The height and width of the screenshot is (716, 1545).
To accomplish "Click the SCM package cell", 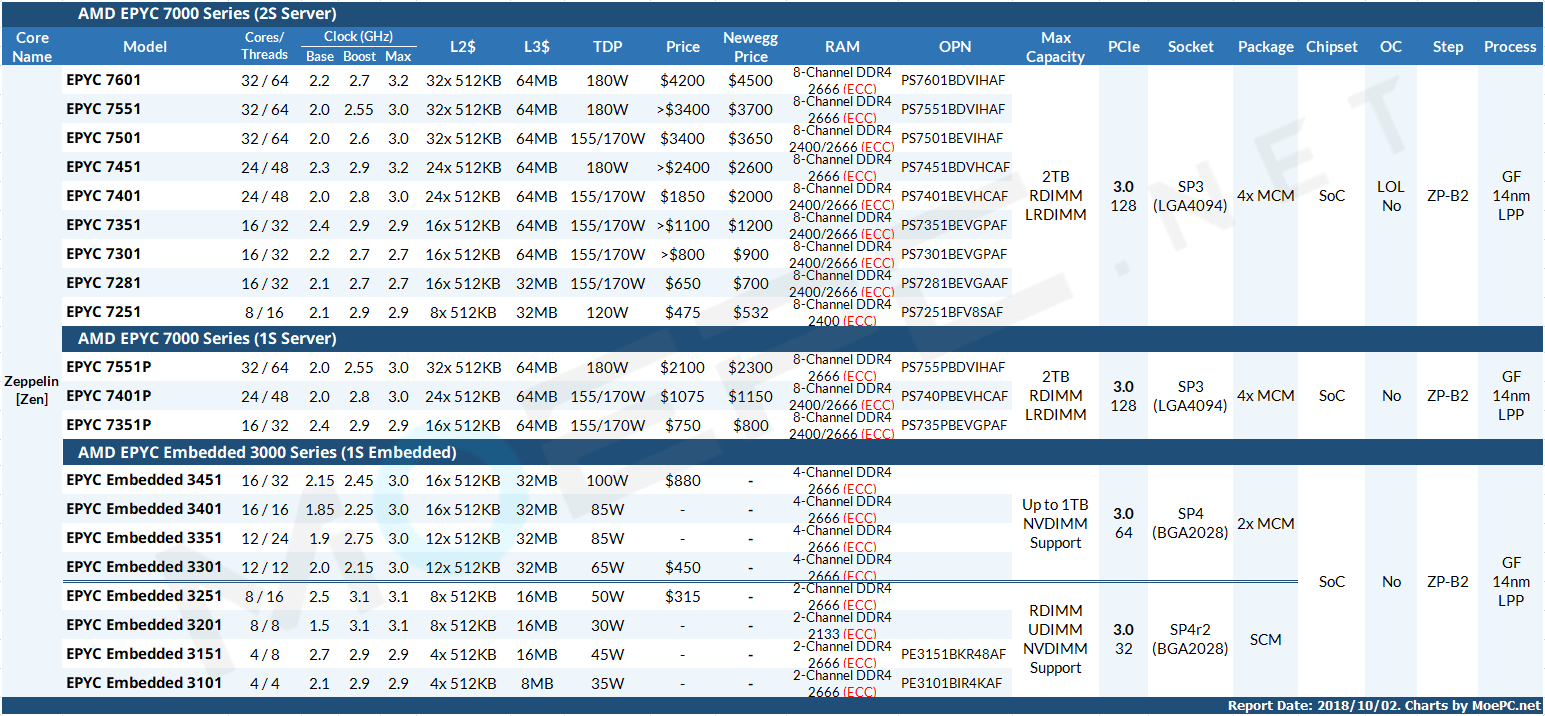I will point(1265,640).
